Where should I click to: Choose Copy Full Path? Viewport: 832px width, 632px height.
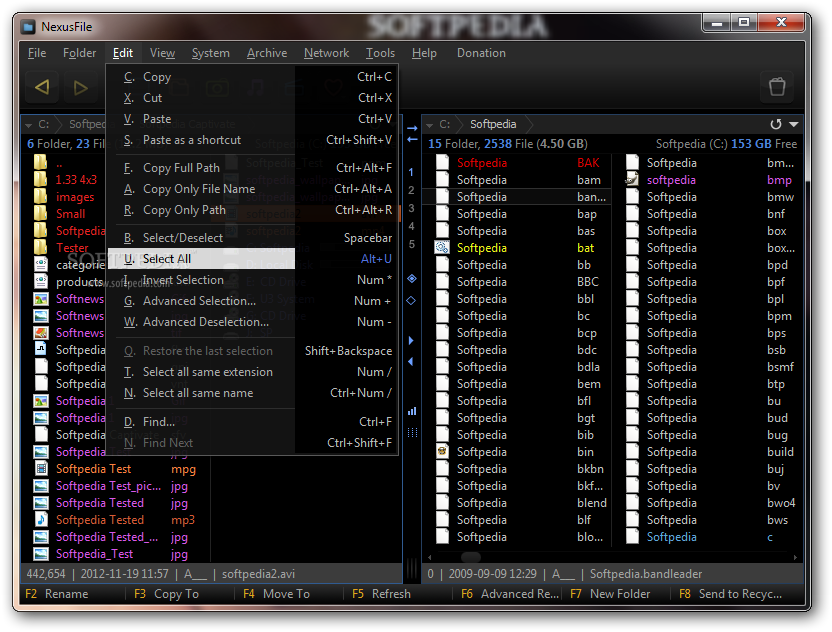click(253, 168)
